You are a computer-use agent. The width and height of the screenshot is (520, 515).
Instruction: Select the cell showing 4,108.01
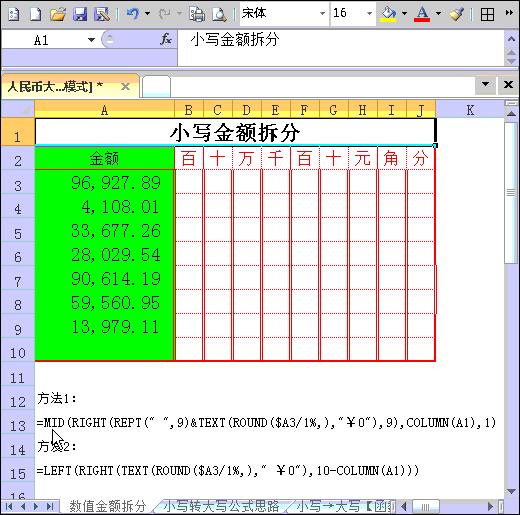[x=104, y=206]
